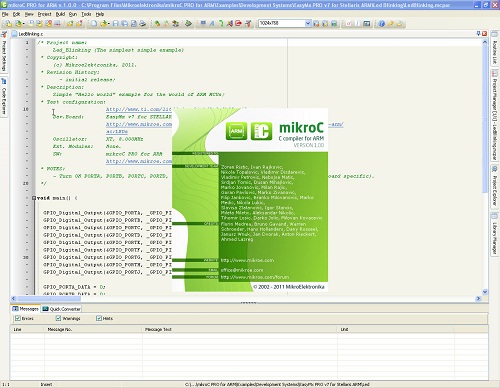Click the Message Text column header
Viewport: 500px width, 388px height.
(240, 329)
